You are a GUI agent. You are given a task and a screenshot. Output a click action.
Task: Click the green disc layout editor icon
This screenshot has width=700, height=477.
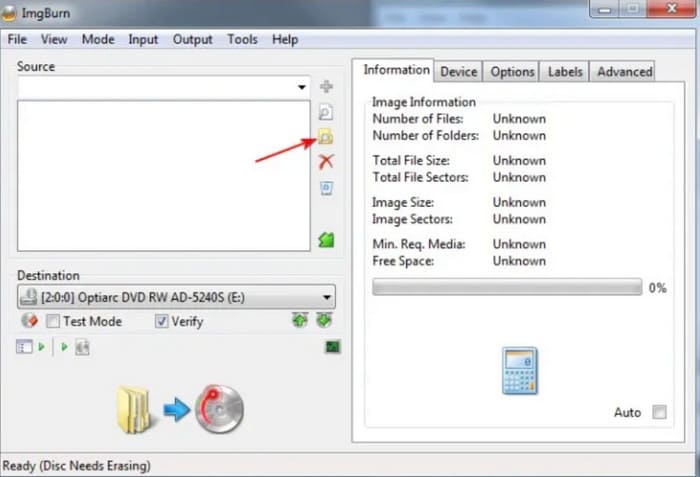[326, 240]
